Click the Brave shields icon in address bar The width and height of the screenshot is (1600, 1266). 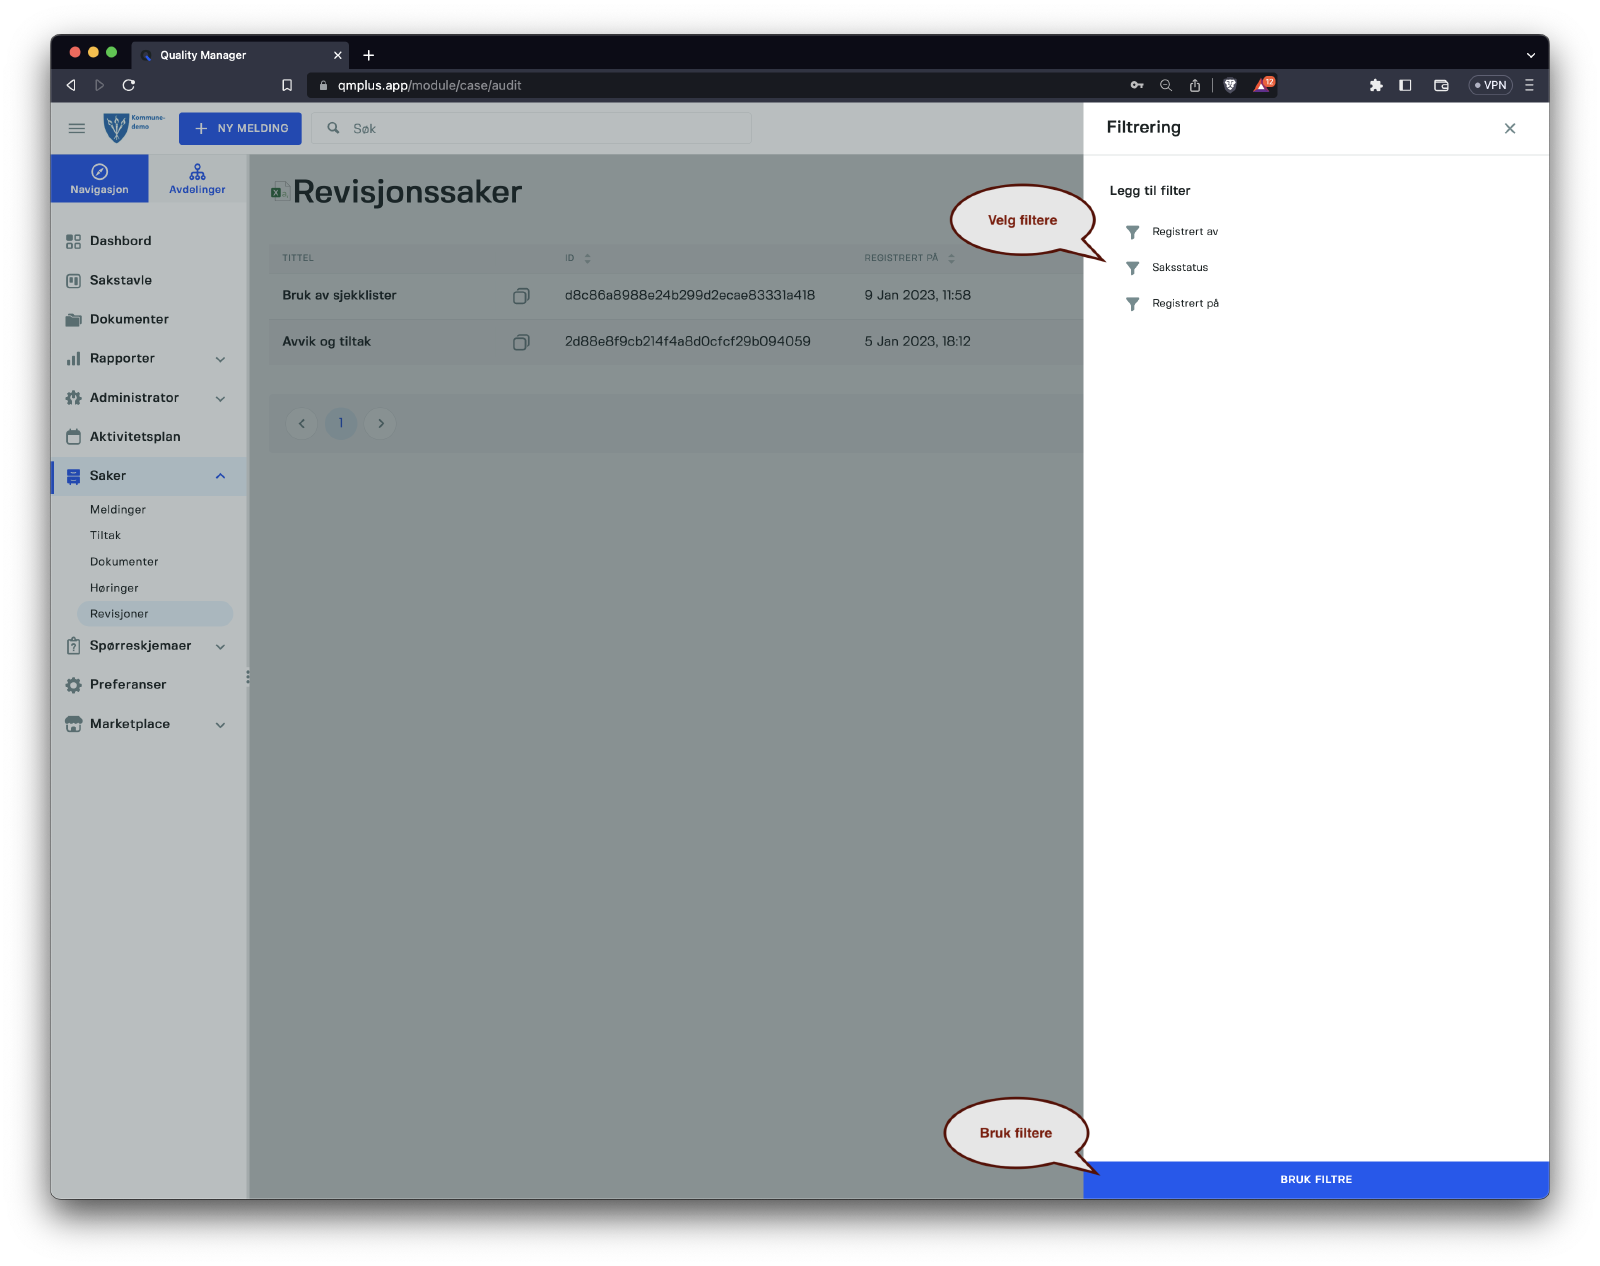pyautogui.click(x=1230, y=85)
